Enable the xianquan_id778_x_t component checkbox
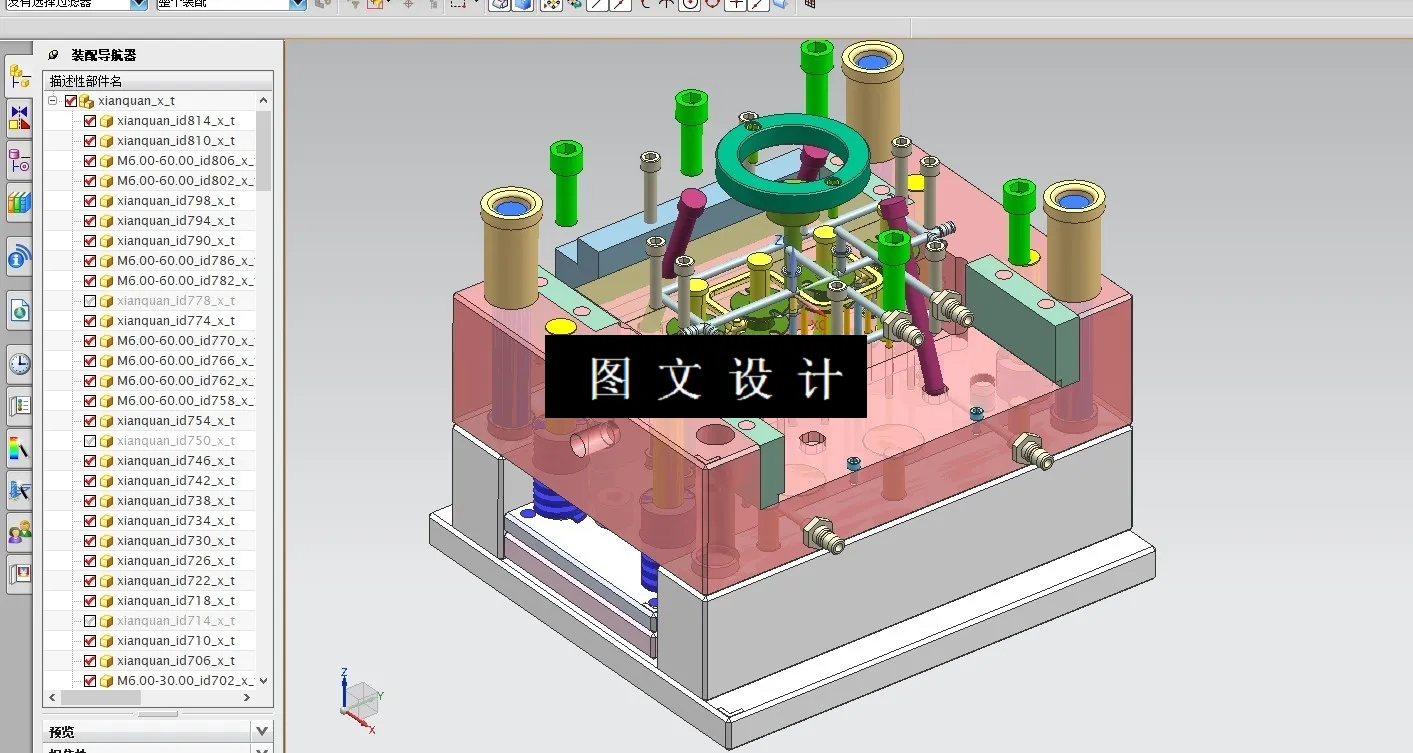Viewport: 1413px width, 753px height. (89, 300)
